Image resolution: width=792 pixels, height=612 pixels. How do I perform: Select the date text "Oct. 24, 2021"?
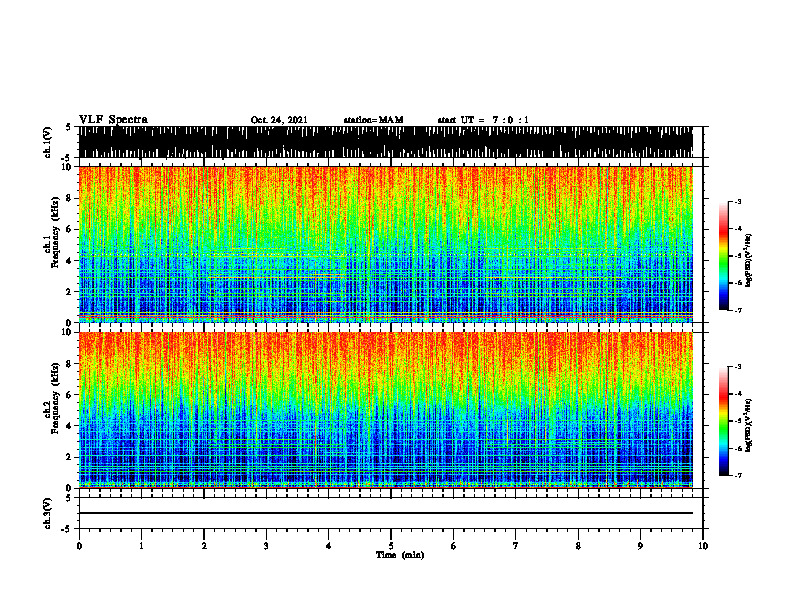279,120
